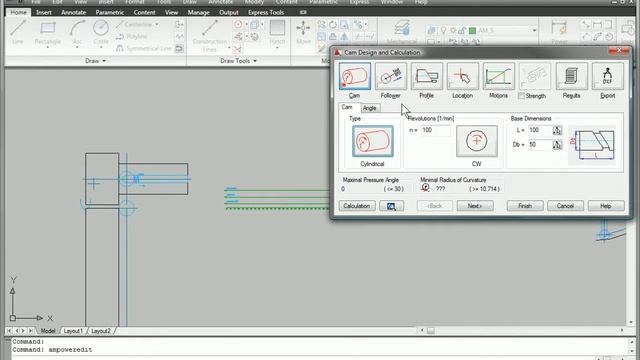Viewport: 640px width, 360px height.
Task: Open the Export step icon
Action: (607, 76)
